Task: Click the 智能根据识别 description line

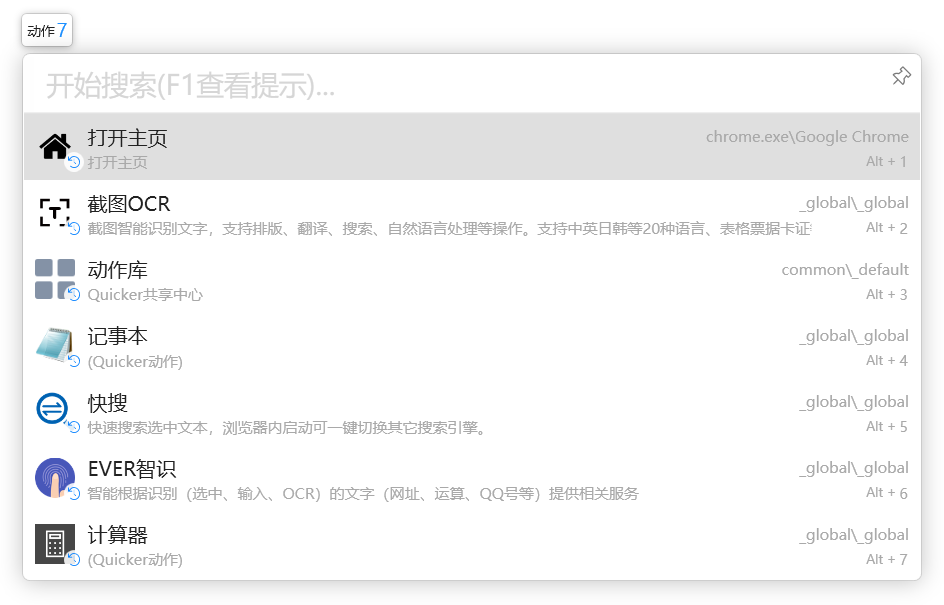Action: pyautogui.click(x=363, y=494)
